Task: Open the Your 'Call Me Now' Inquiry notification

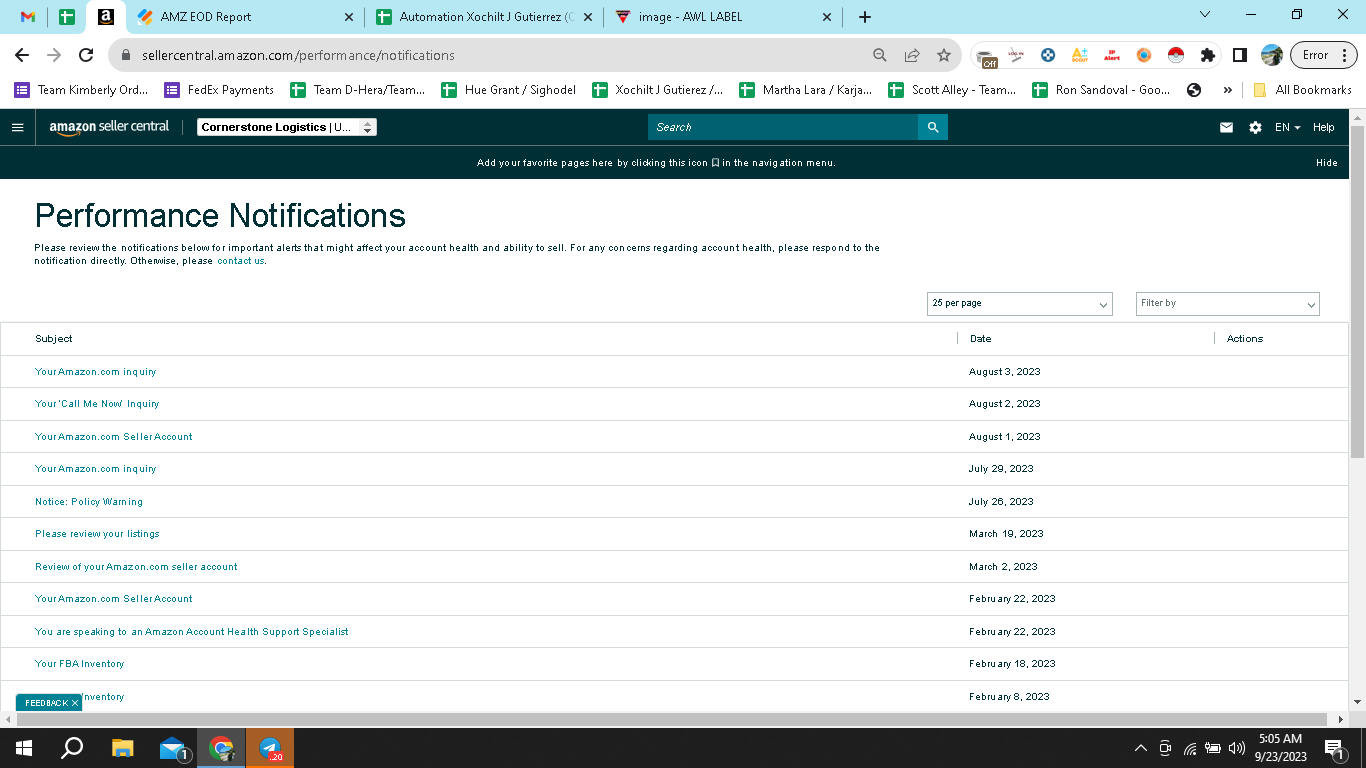Action: pos(97,404)
